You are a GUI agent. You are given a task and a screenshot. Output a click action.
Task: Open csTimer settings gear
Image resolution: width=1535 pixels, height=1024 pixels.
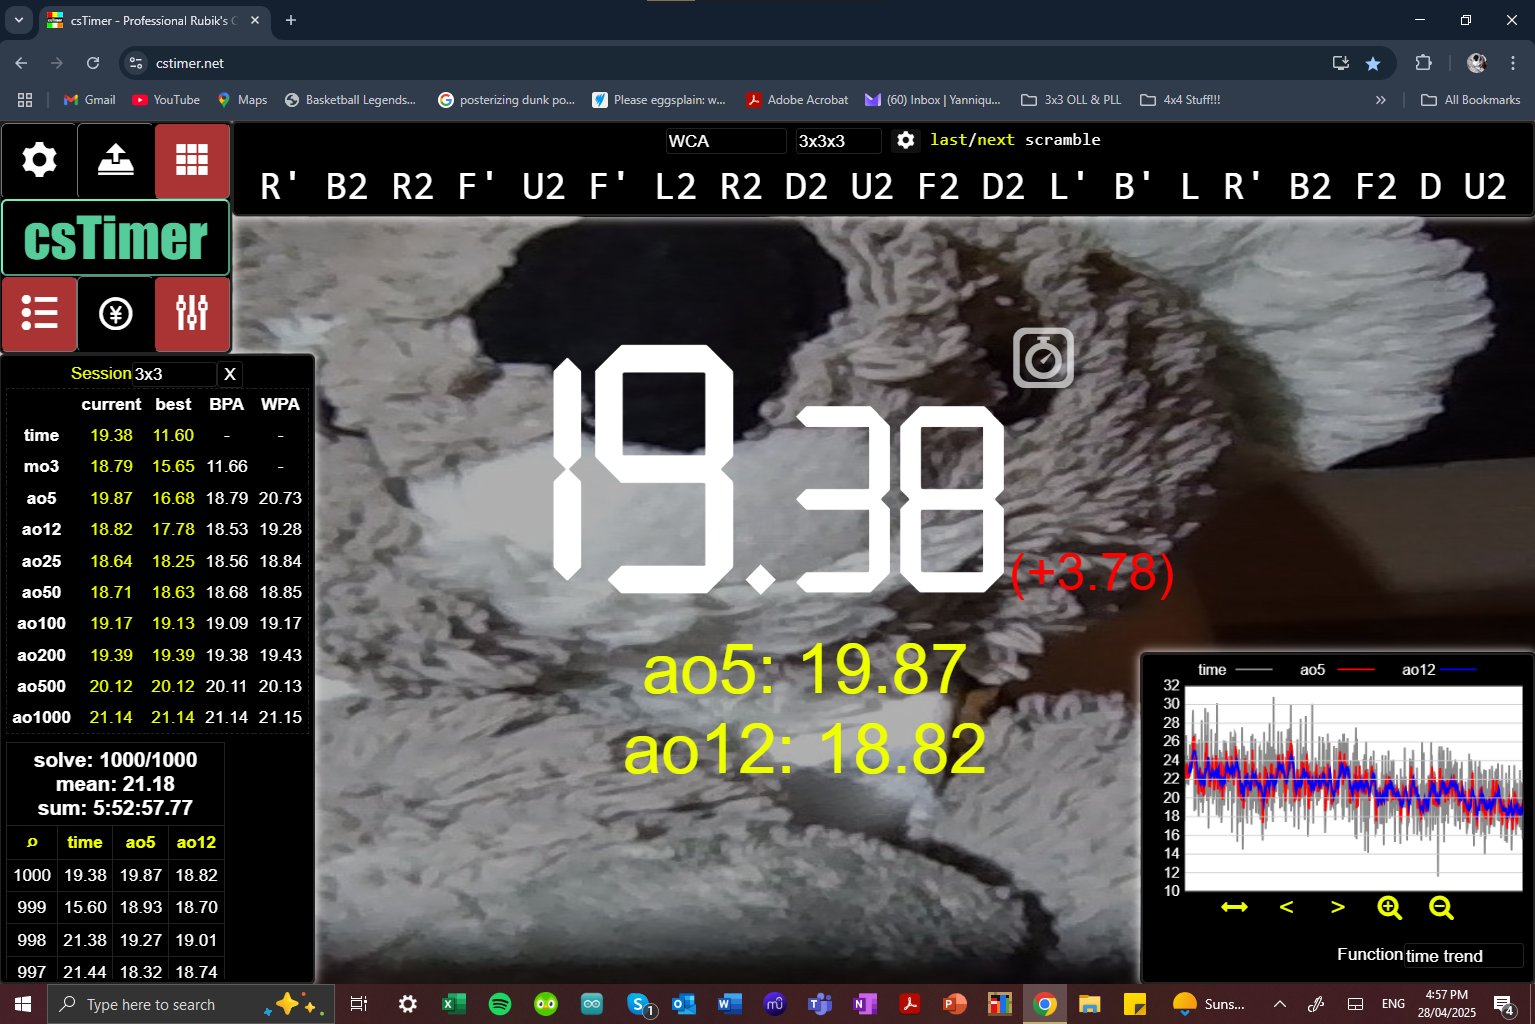tap(39, 160)
